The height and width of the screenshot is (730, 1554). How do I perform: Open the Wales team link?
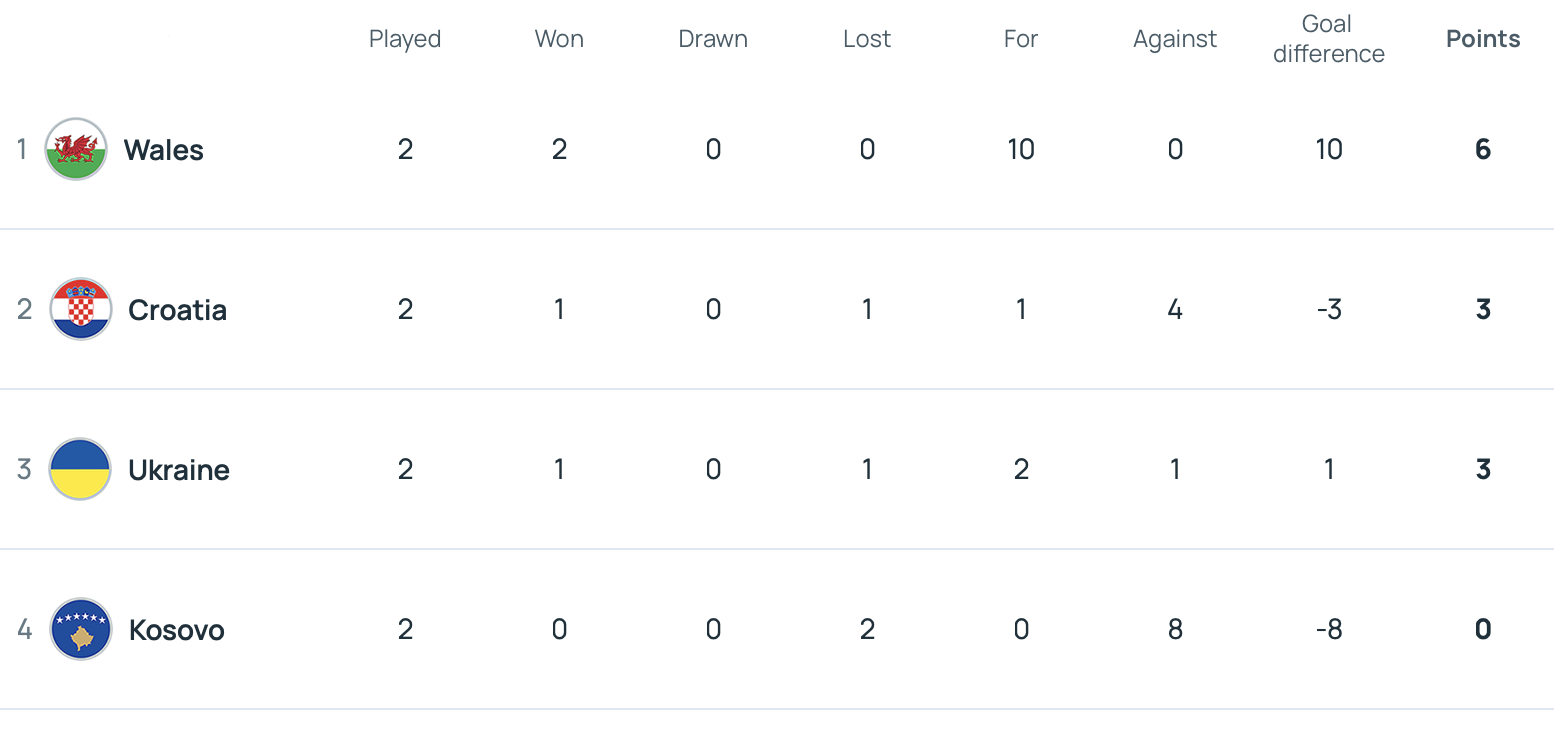pyautogui.click(x=164, y=150)
